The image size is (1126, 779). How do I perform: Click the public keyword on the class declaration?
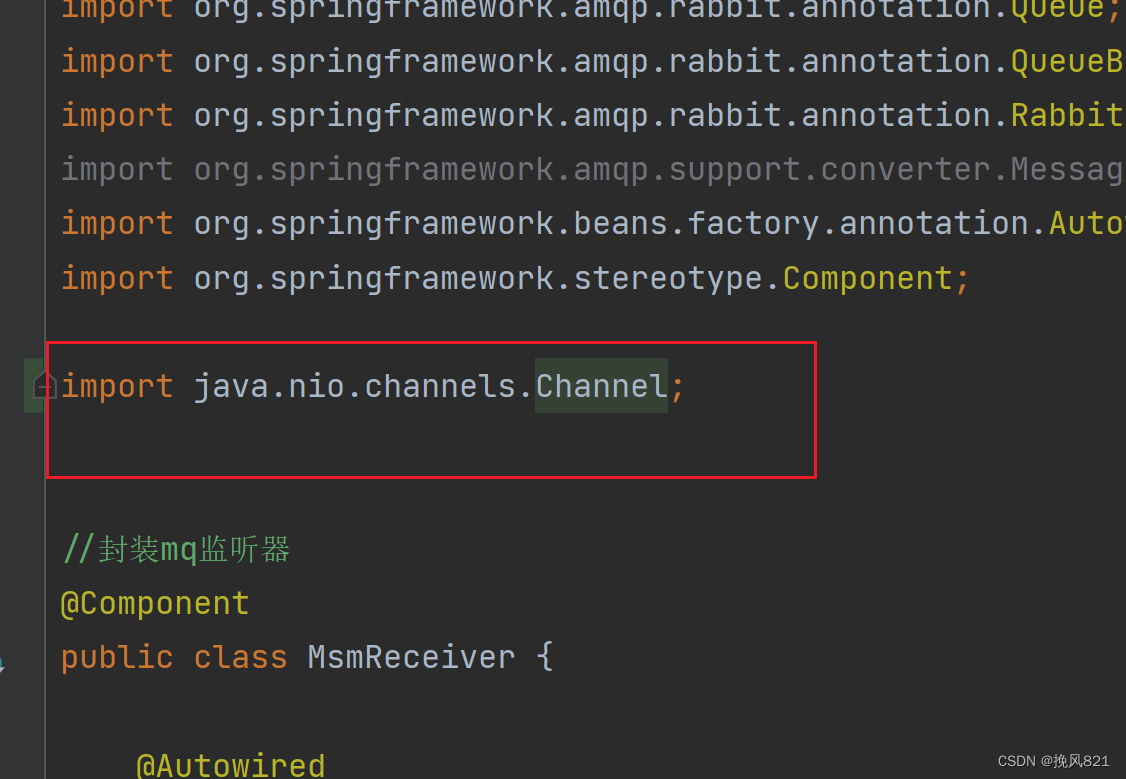(x=117, y=656)
